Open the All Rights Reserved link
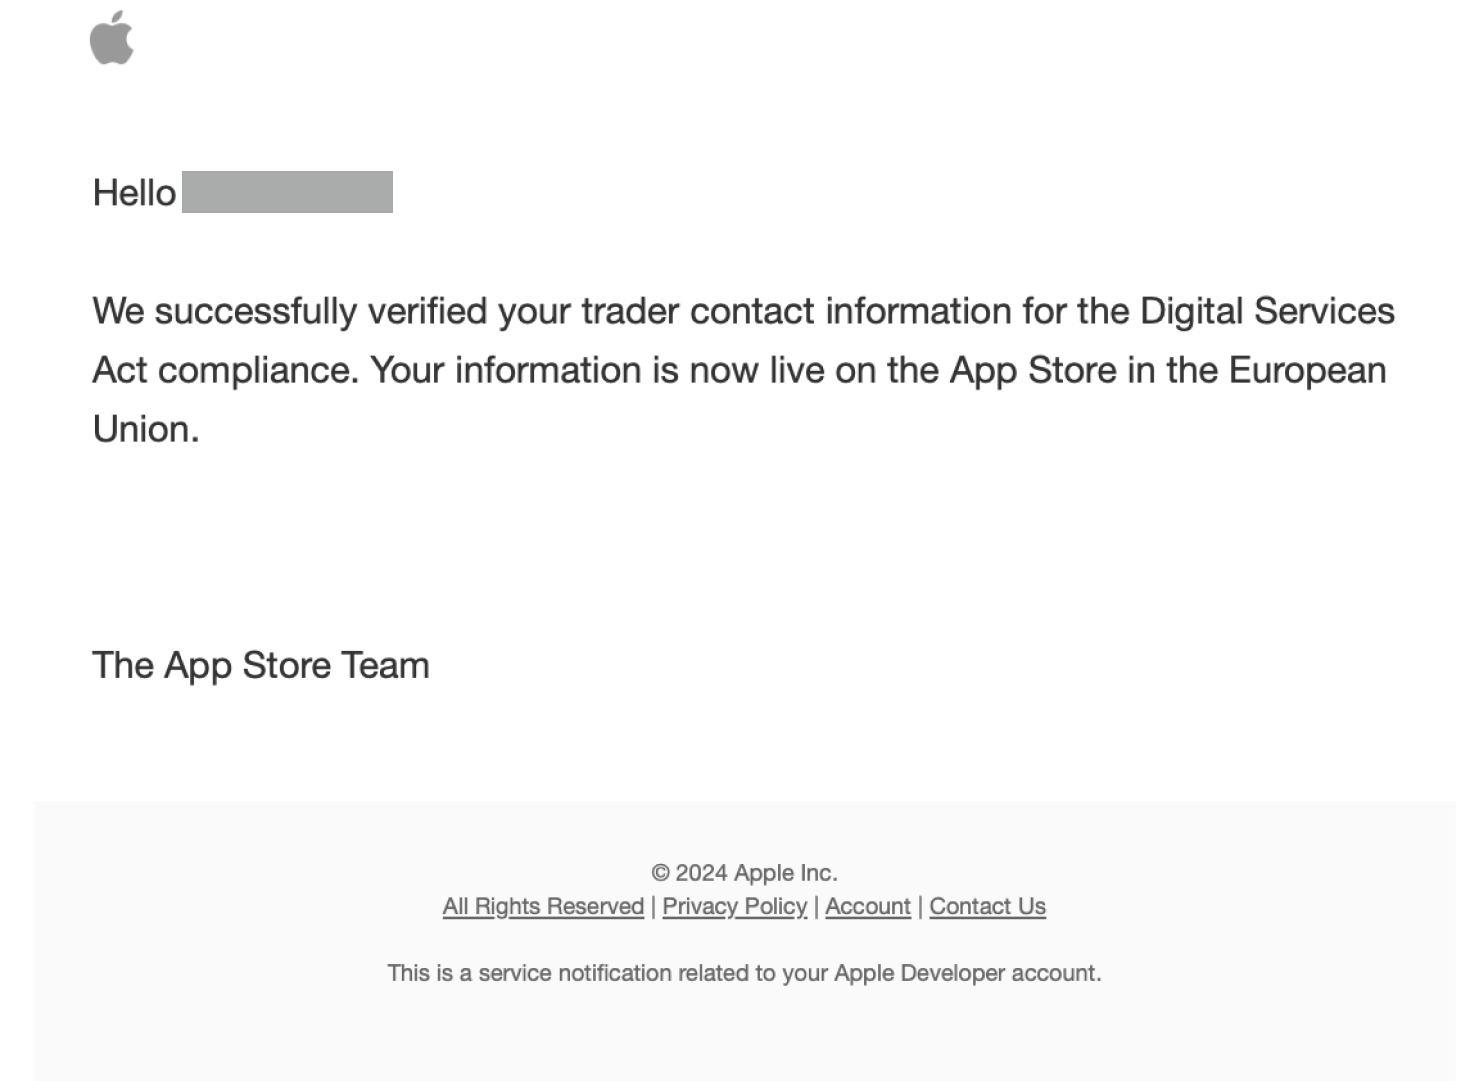This screenshot has height=1081, width=1479. [x=543, y=906]
